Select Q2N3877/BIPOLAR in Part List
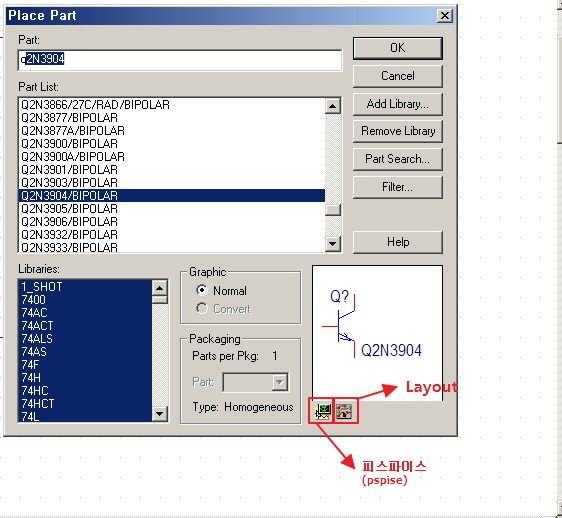 [x=171, y=118]
